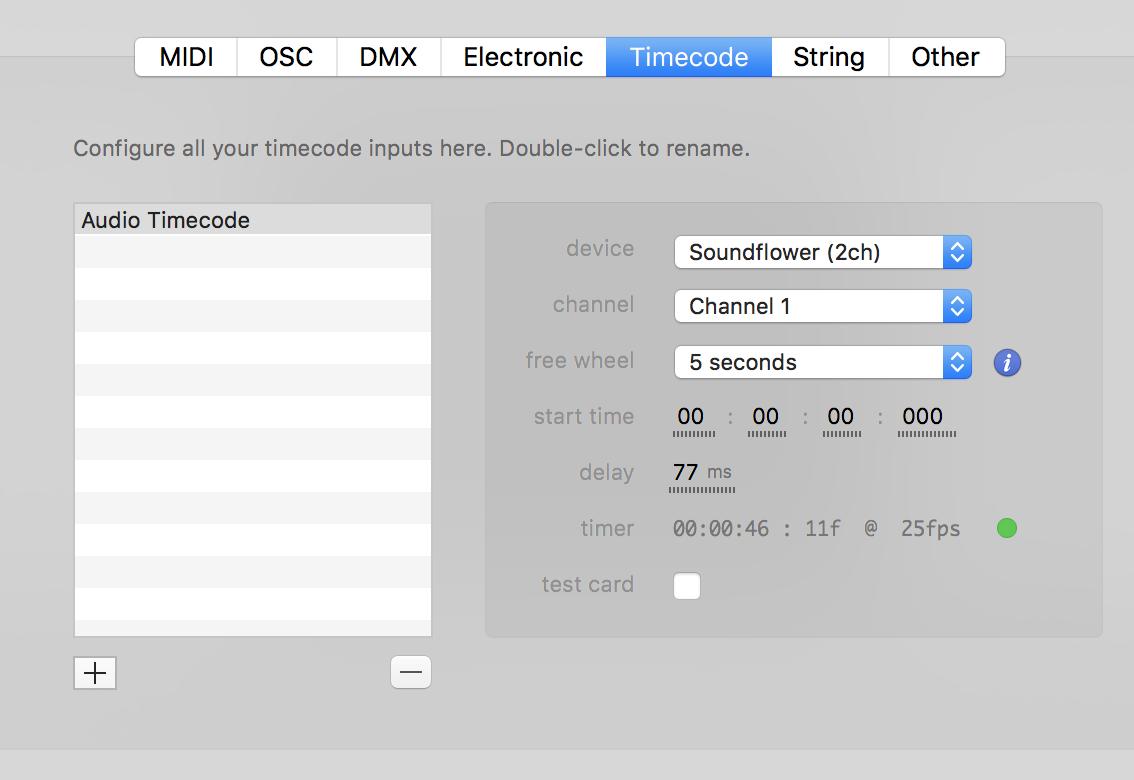Click the start time minutes field

coord(766,417)
